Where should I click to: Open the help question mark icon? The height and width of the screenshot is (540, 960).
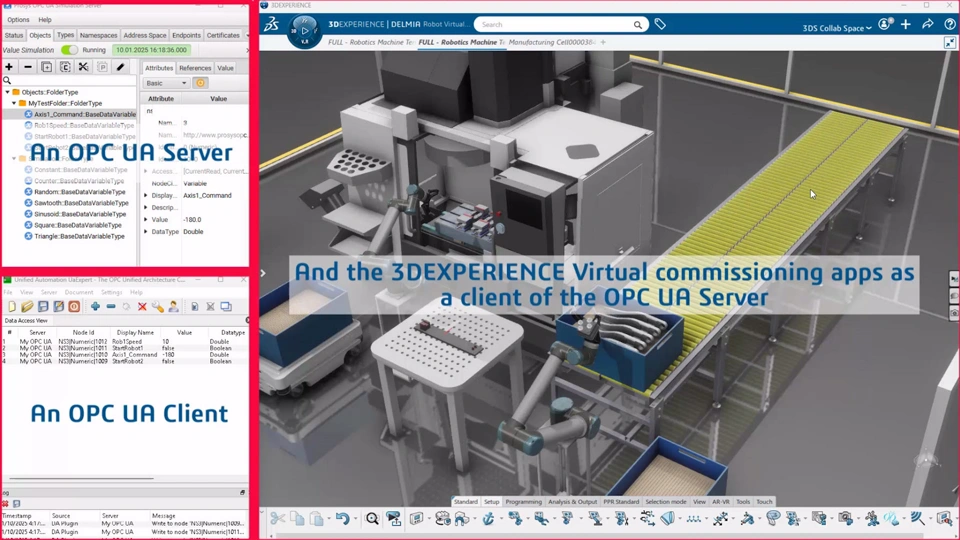coord(950,24)
